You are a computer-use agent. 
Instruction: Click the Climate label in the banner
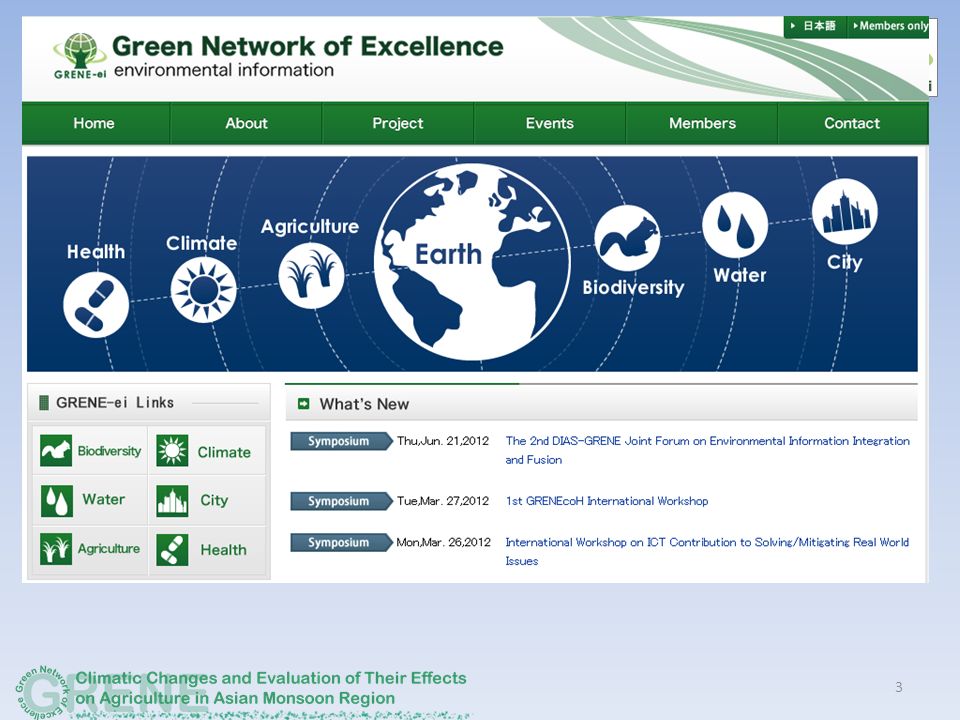tap(201, 243)
